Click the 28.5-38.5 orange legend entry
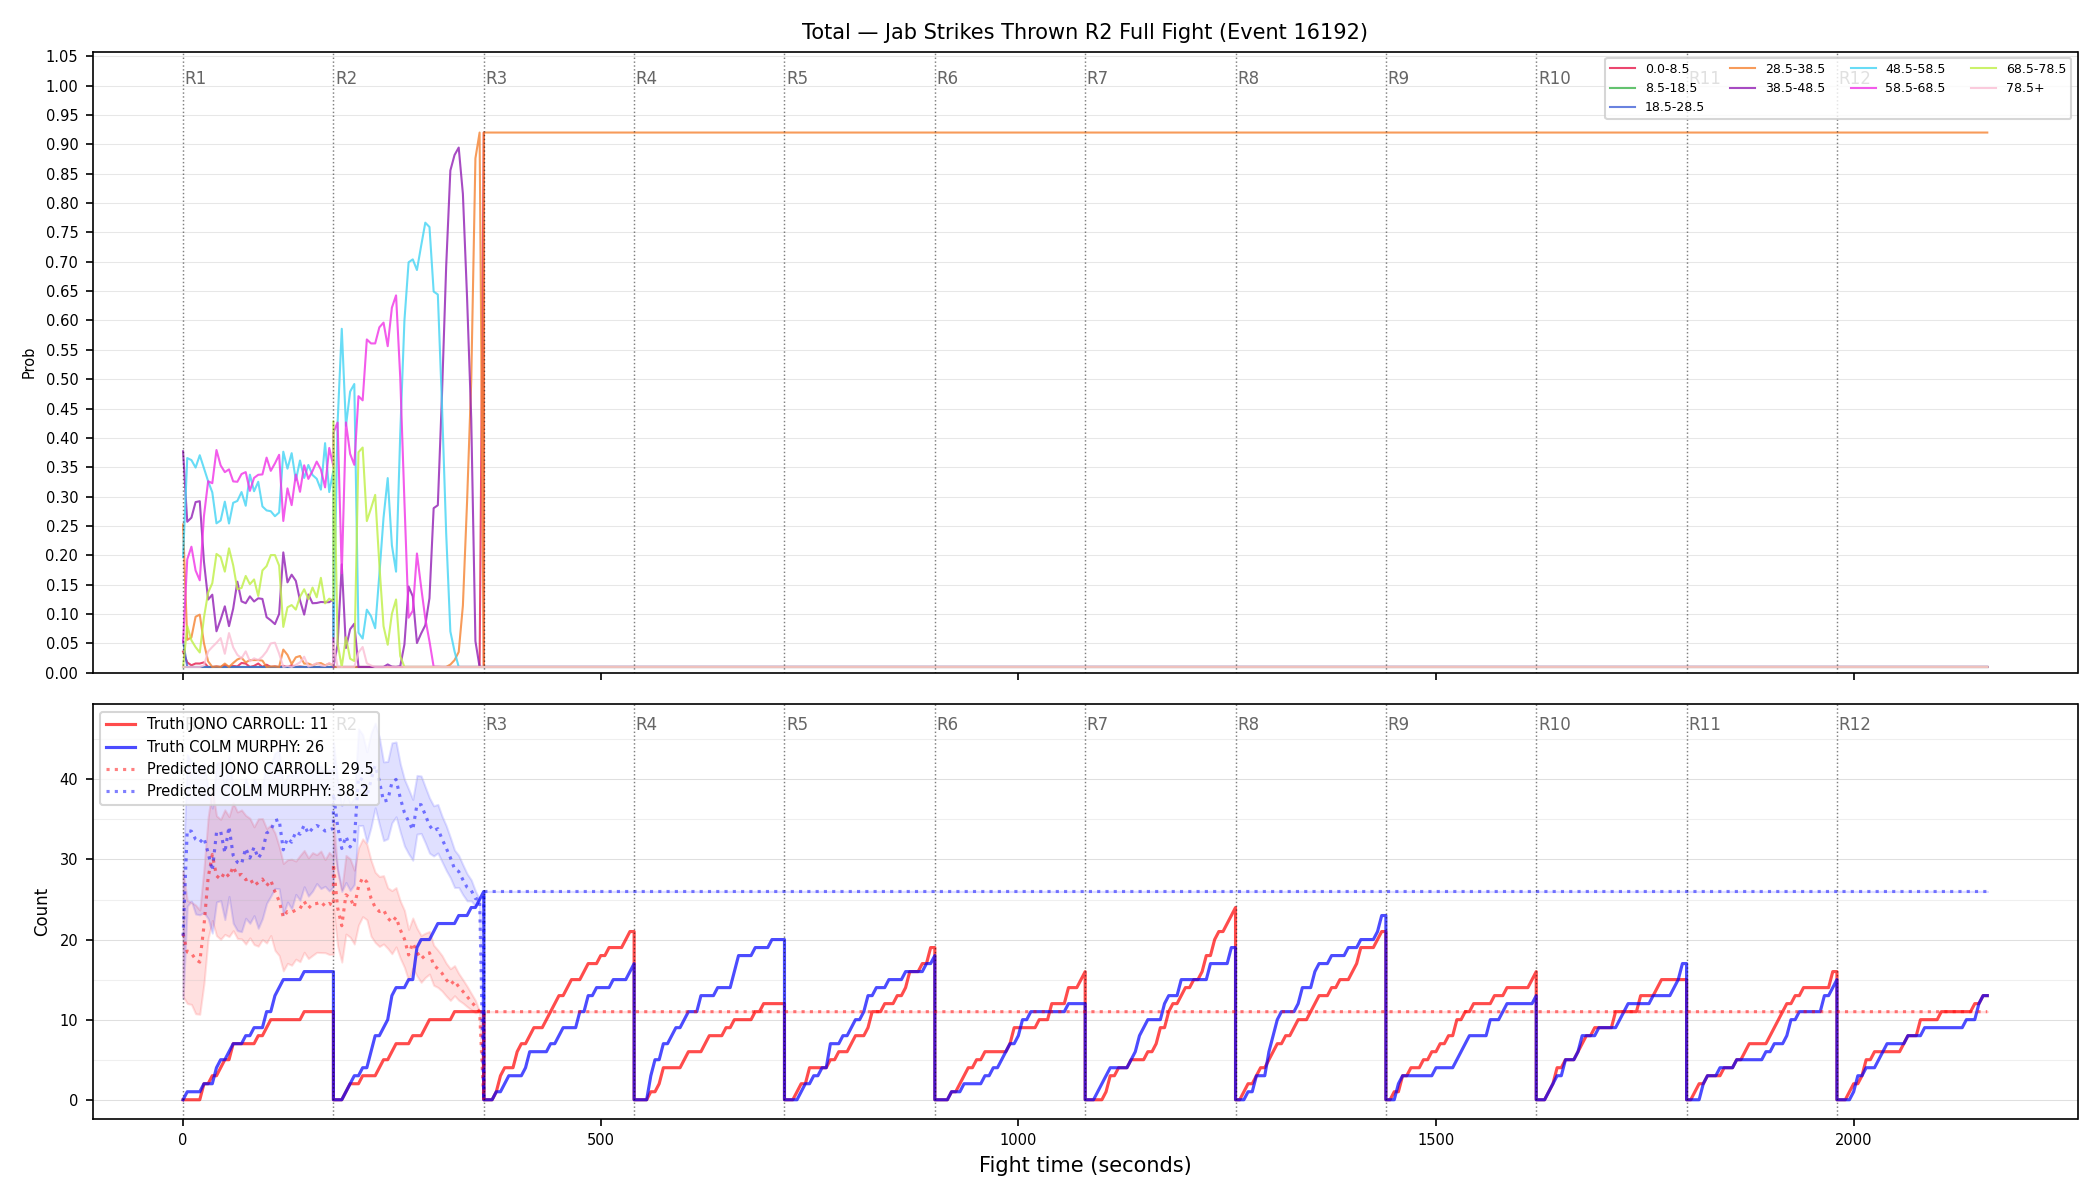 1777,69
